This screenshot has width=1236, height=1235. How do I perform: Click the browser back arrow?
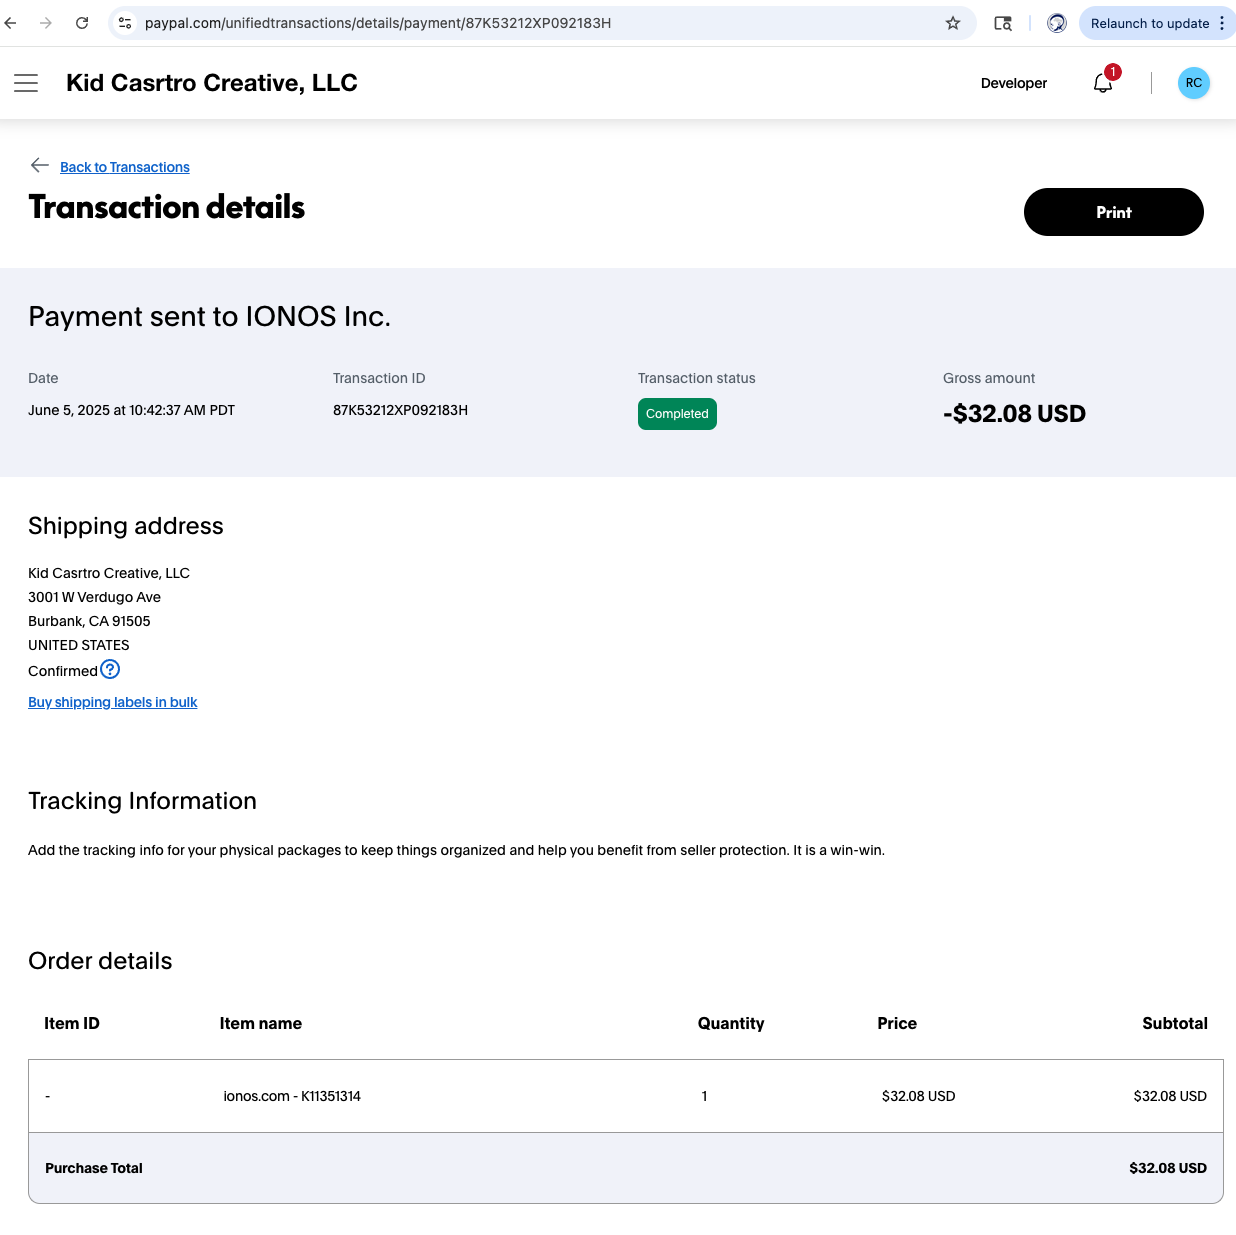[x=11, y=23]
